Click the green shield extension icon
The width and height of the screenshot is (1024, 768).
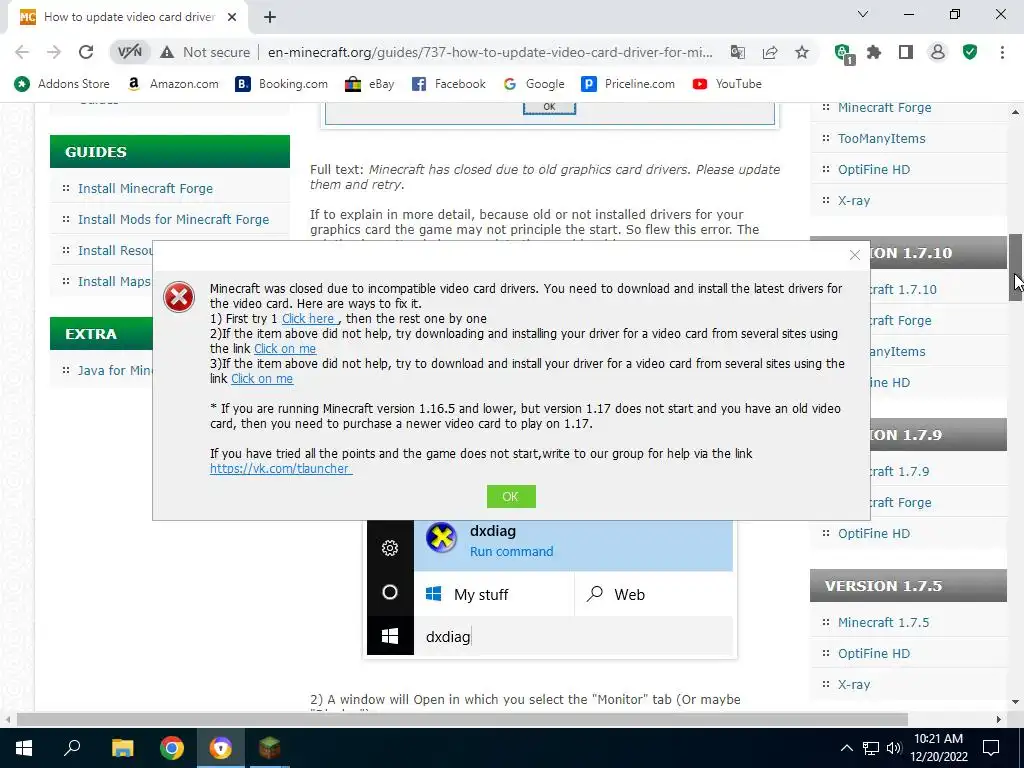(970, 52)
